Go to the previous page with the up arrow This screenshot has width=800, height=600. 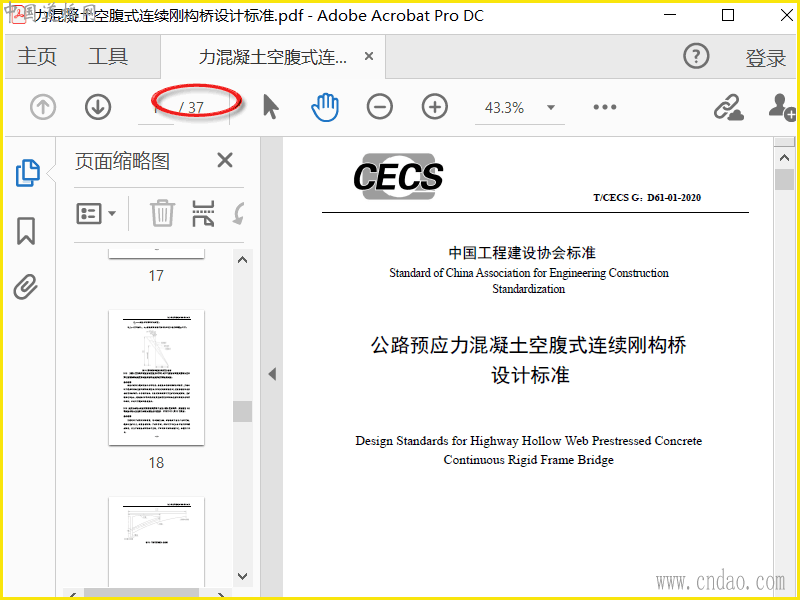tap(43, 107)
